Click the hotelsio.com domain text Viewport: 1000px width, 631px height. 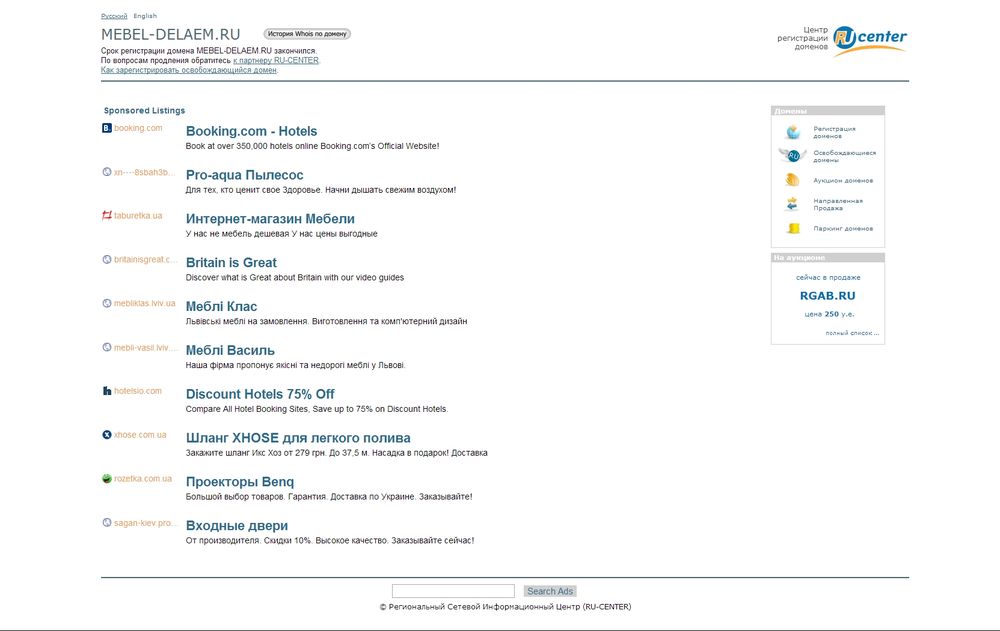click(x=138, y=391)
